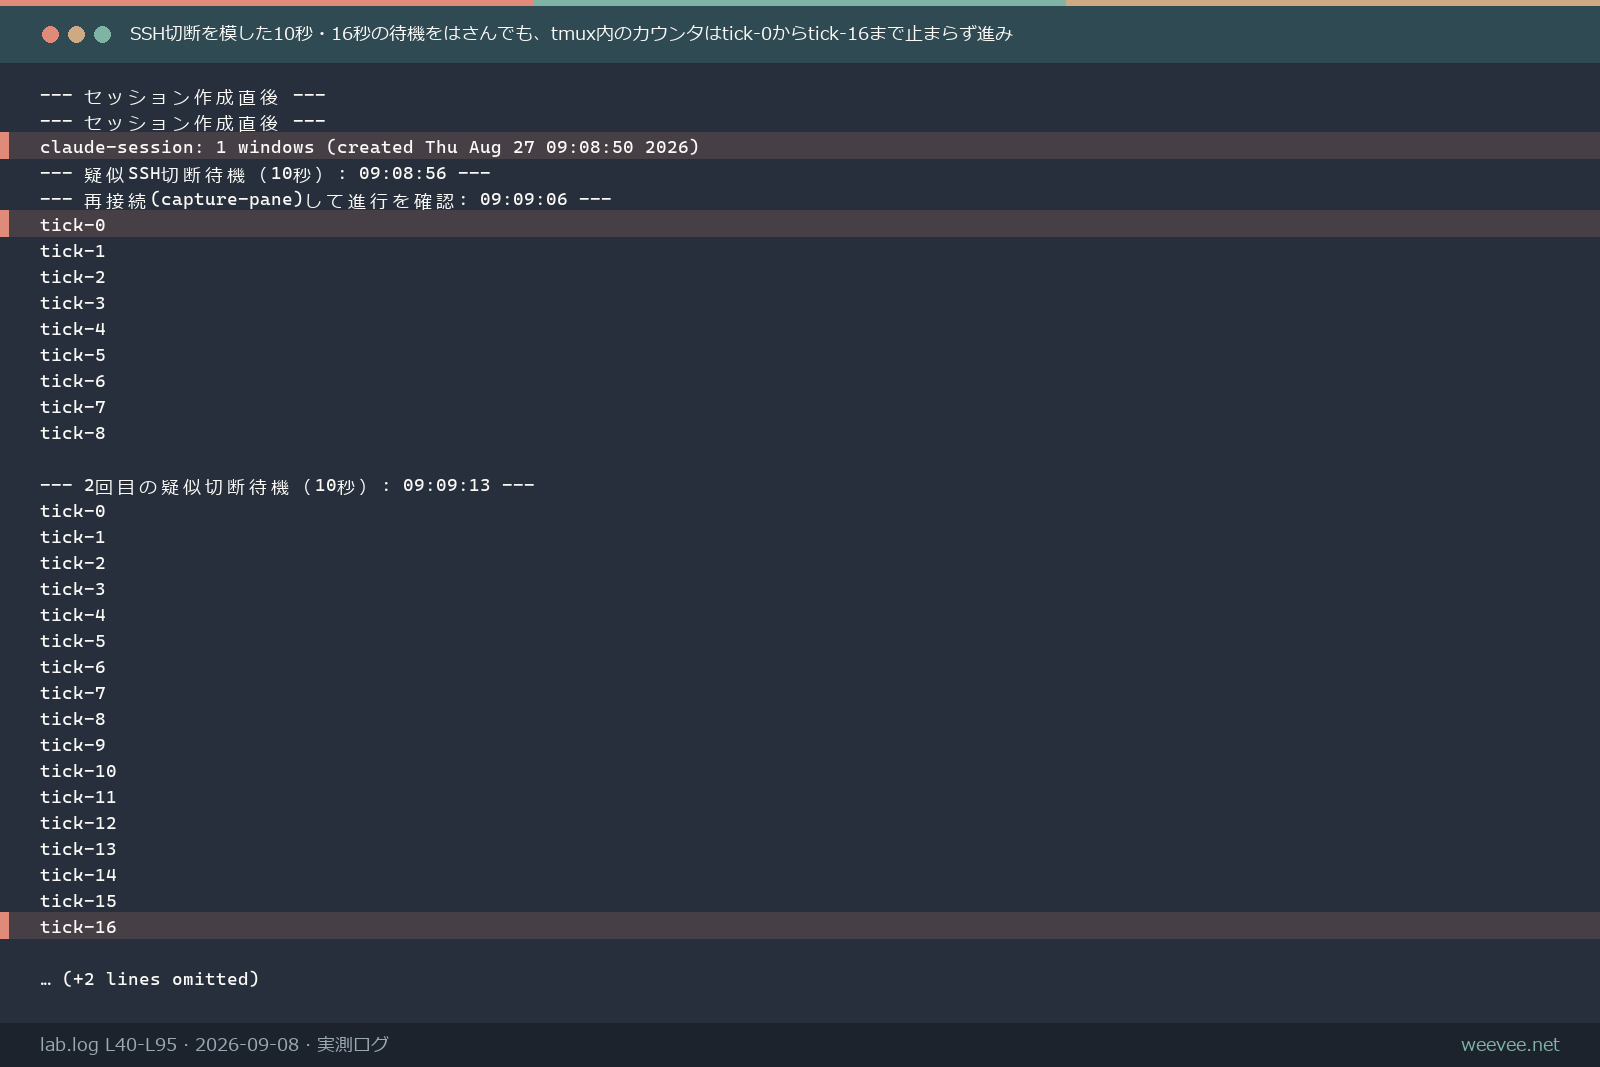Click the red close dot in title bar
Image resolution: width=1600 pixels, height=1067 pixels.
[50, 34]
